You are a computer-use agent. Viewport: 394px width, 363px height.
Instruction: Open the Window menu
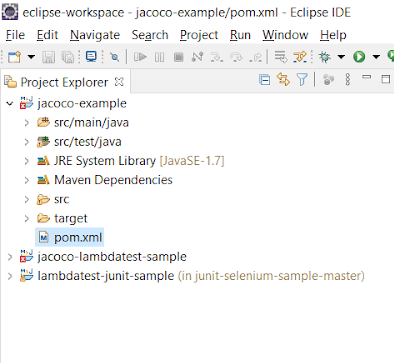point(285,35)
